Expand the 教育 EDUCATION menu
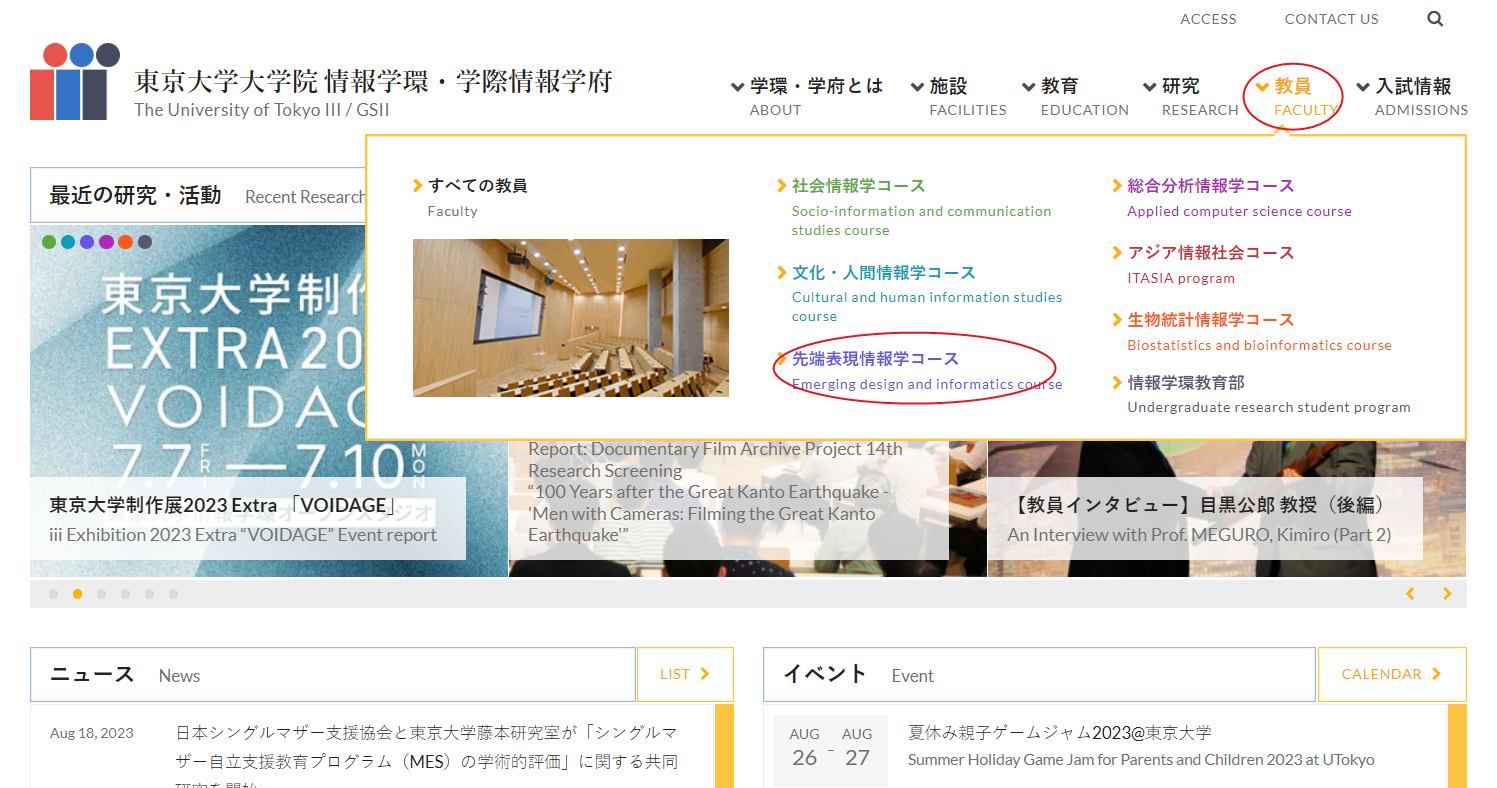The height and width of the screenshot is (788, 1497). tap(1075, 97)
